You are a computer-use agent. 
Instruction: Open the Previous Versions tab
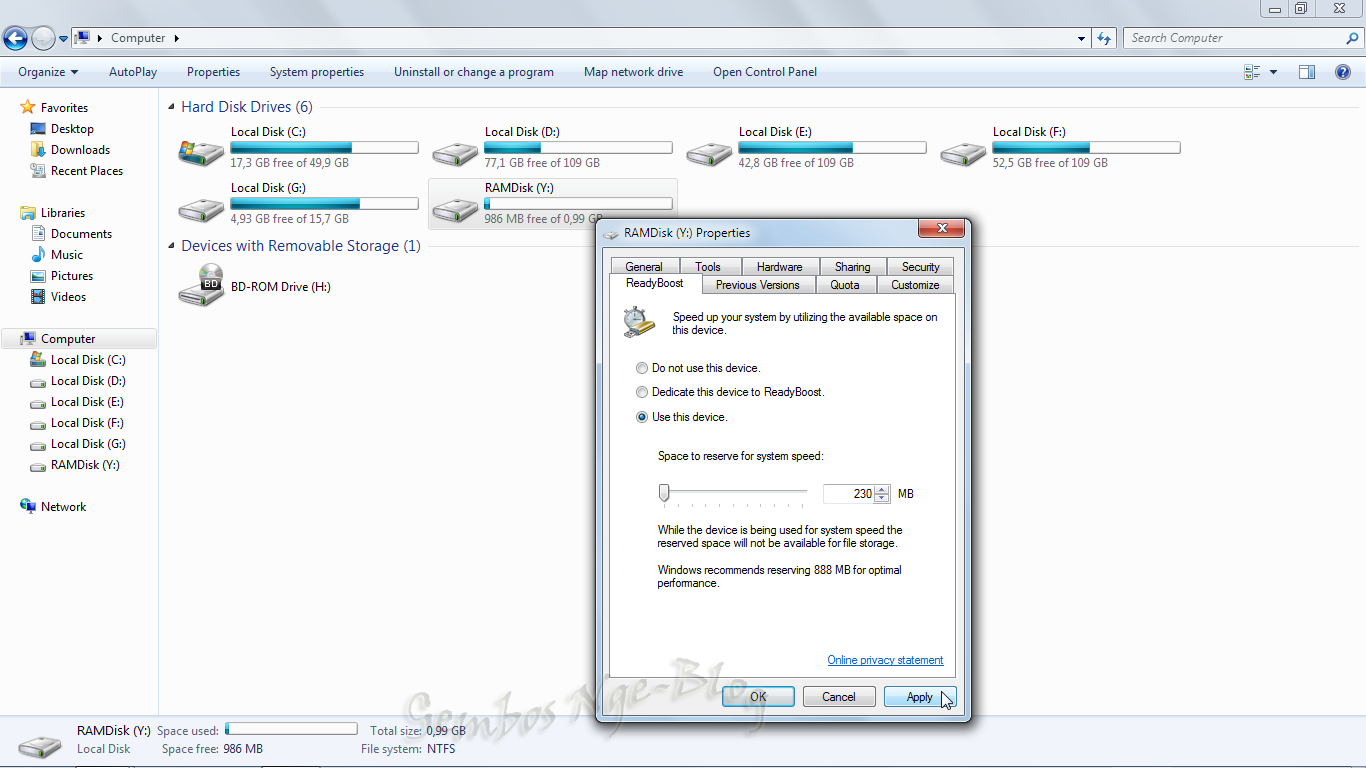[758, 285]
